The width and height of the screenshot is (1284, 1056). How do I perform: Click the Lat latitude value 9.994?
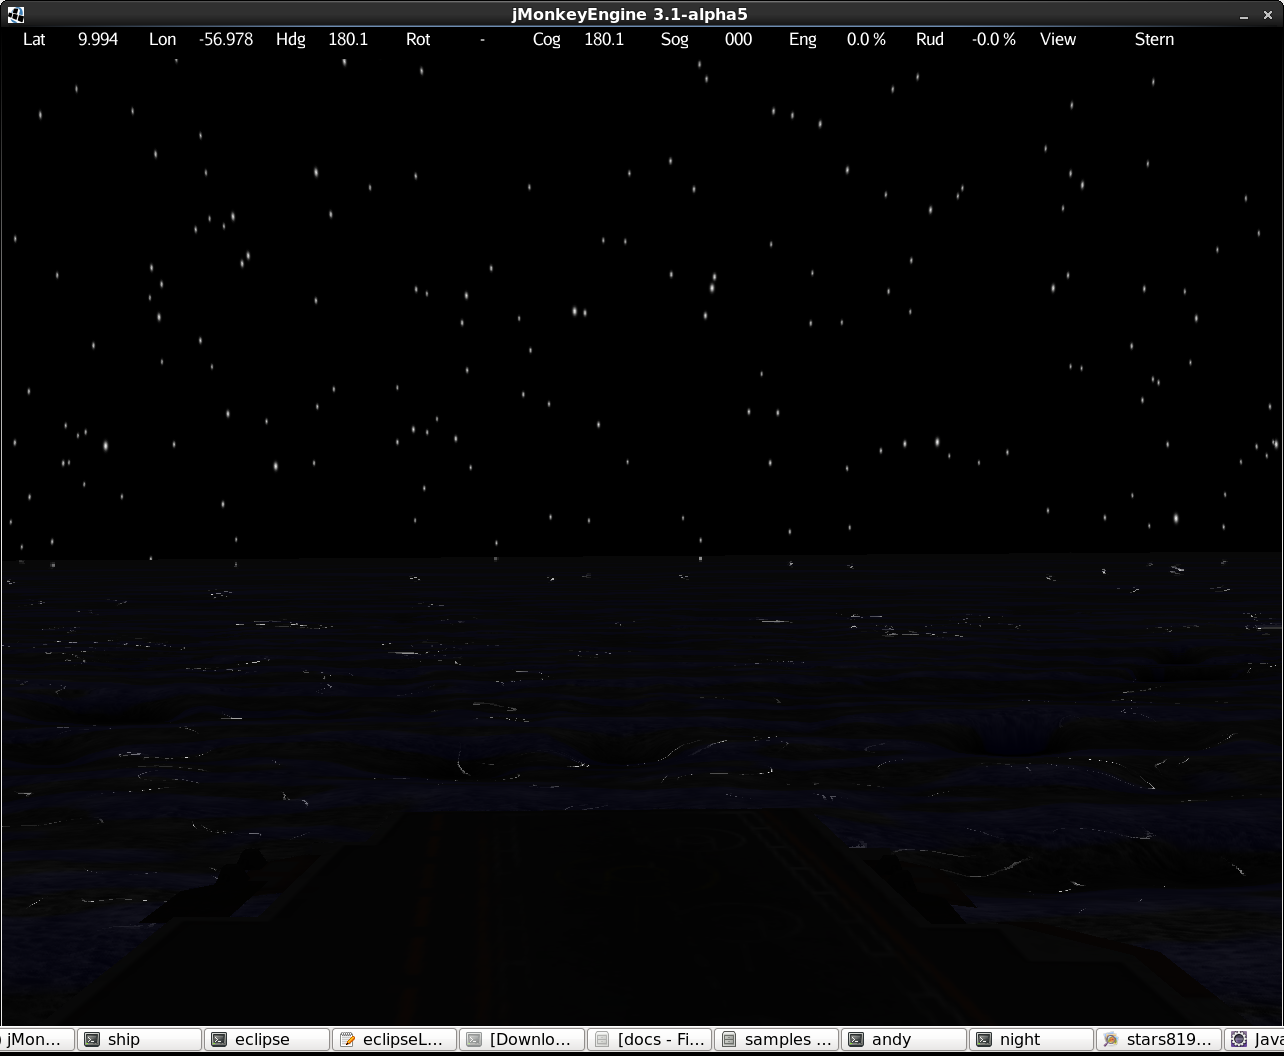point(98,40)
